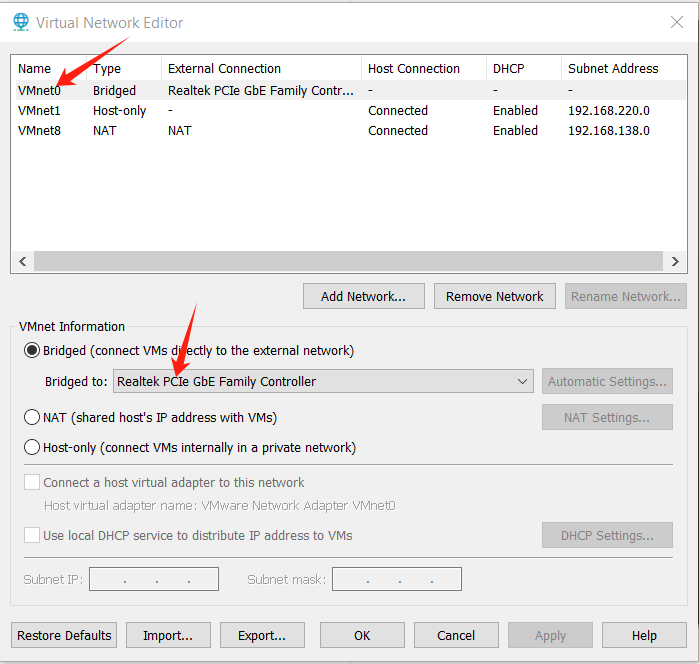The width and height of the screenshot is (699, 664).
Task: Click the left scroll arrow in network list
Action: (x=23, y=261)
